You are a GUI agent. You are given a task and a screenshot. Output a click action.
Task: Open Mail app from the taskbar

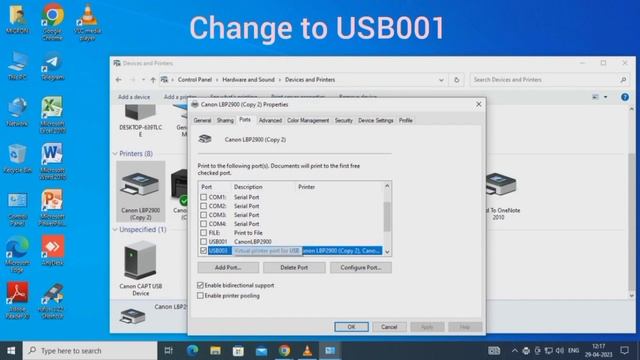tap(261, 351)
